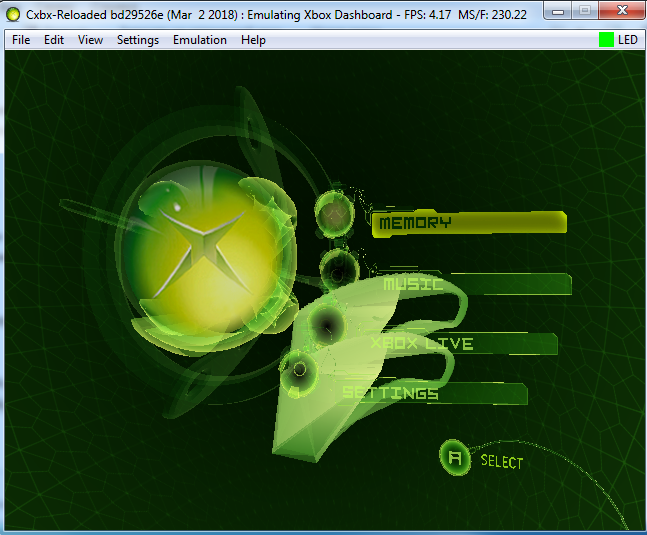Open the Emulation menu
Viewport: 647px width, 535px height.
[x=200, y=40]
